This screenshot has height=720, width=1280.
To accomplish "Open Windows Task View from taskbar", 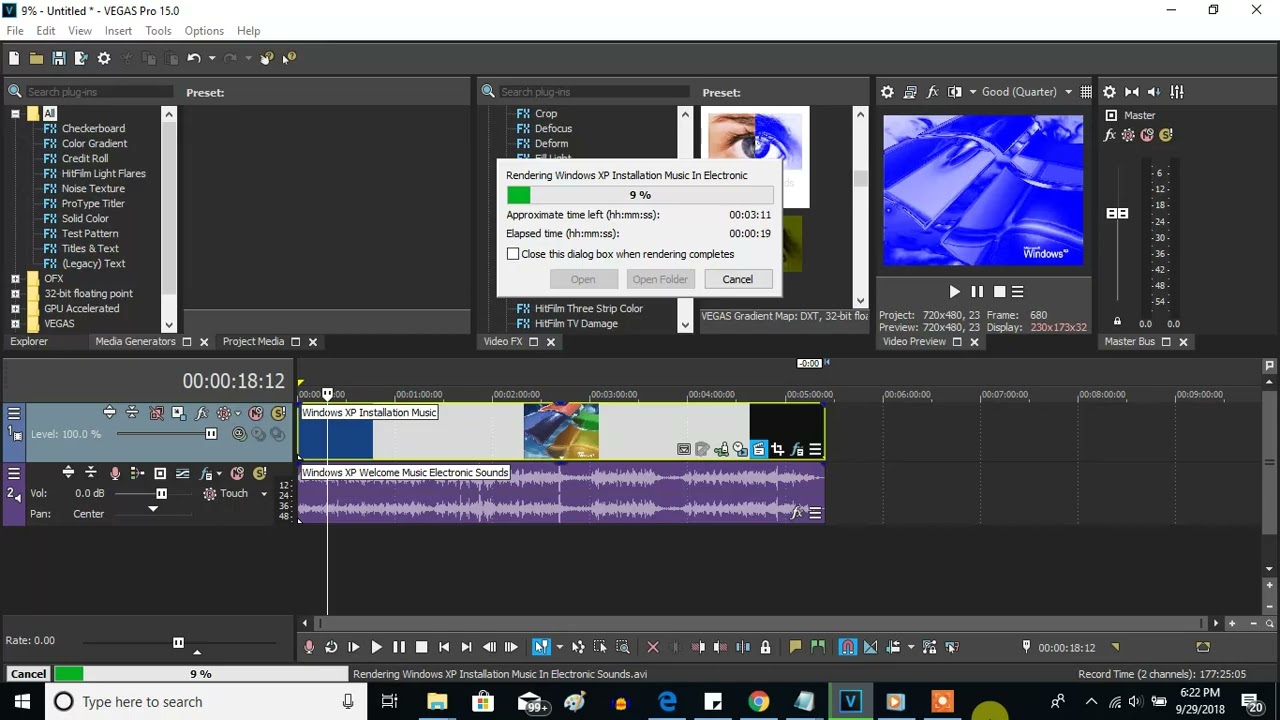I will [390, 702].
